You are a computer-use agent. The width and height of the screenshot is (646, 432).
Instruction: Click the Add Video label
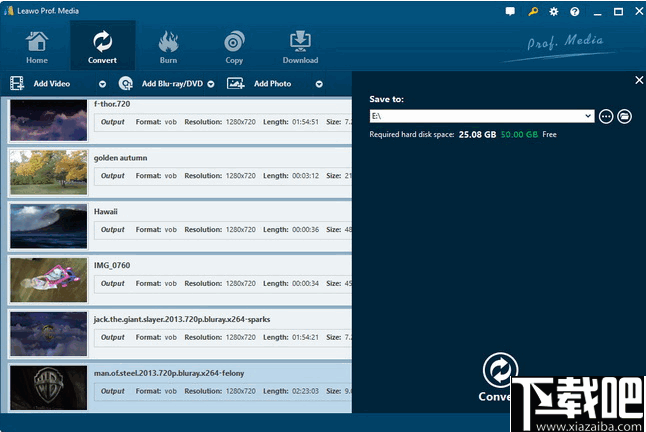coord(51,84)
